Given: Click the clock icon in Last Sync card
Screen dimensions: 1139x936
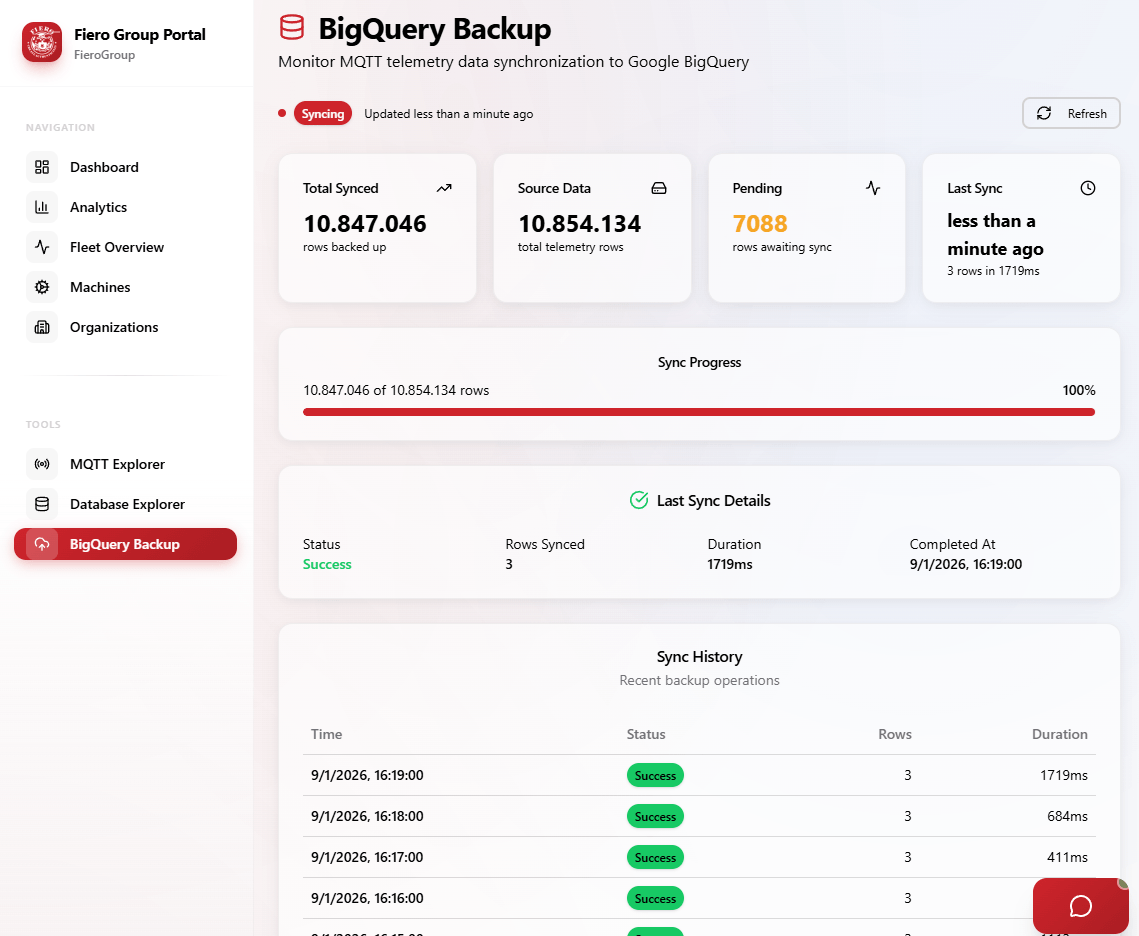Looking at the screenshot, I should pos(1088,188).
